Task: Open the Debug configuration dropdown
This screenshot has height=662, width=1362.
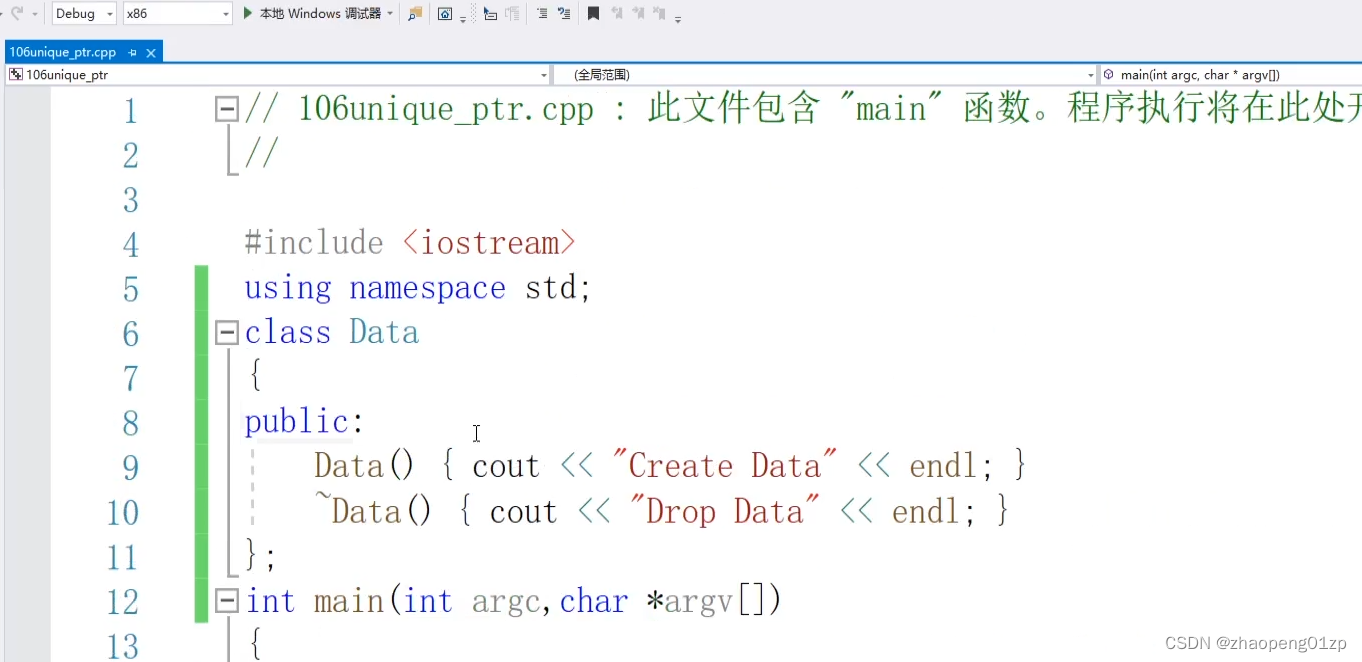Action: point(84,13)
